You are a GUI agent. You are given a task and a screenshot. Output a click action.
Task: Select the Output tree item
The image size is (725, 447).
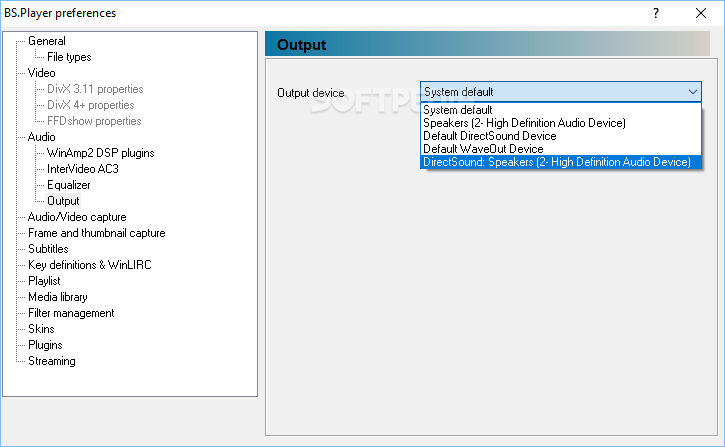63,201
